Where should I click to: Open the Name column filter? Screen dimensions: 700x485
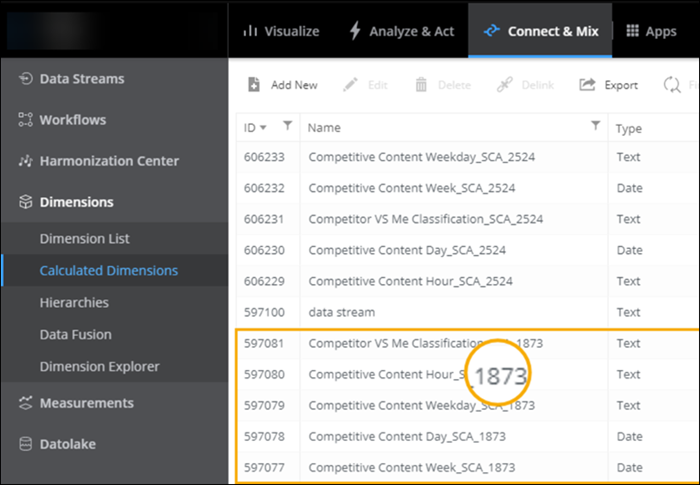click(596, 125)
